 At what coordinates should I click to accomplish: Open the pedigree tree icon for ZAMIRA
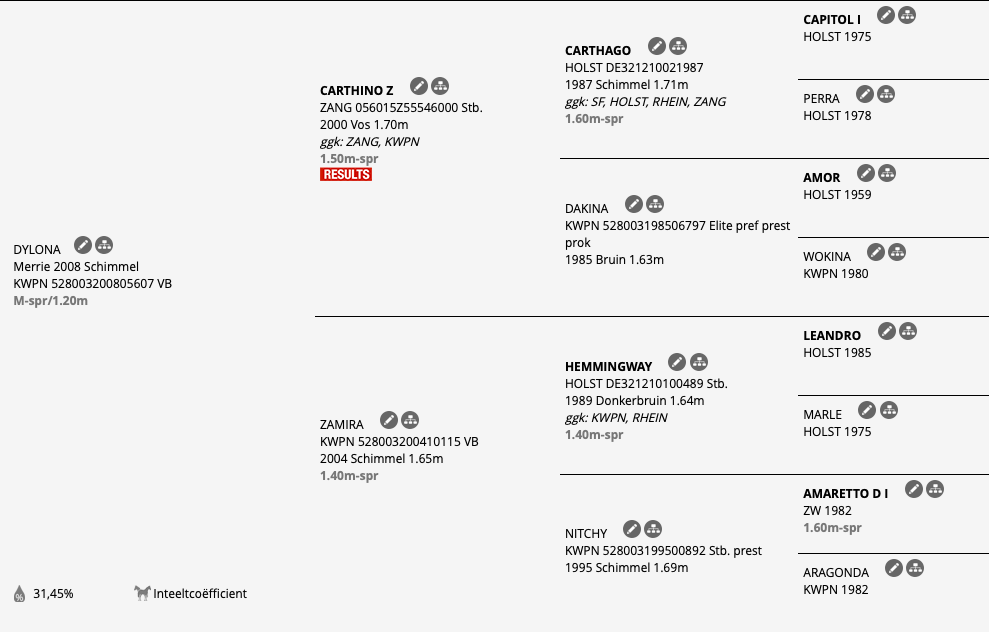[410, 420]
